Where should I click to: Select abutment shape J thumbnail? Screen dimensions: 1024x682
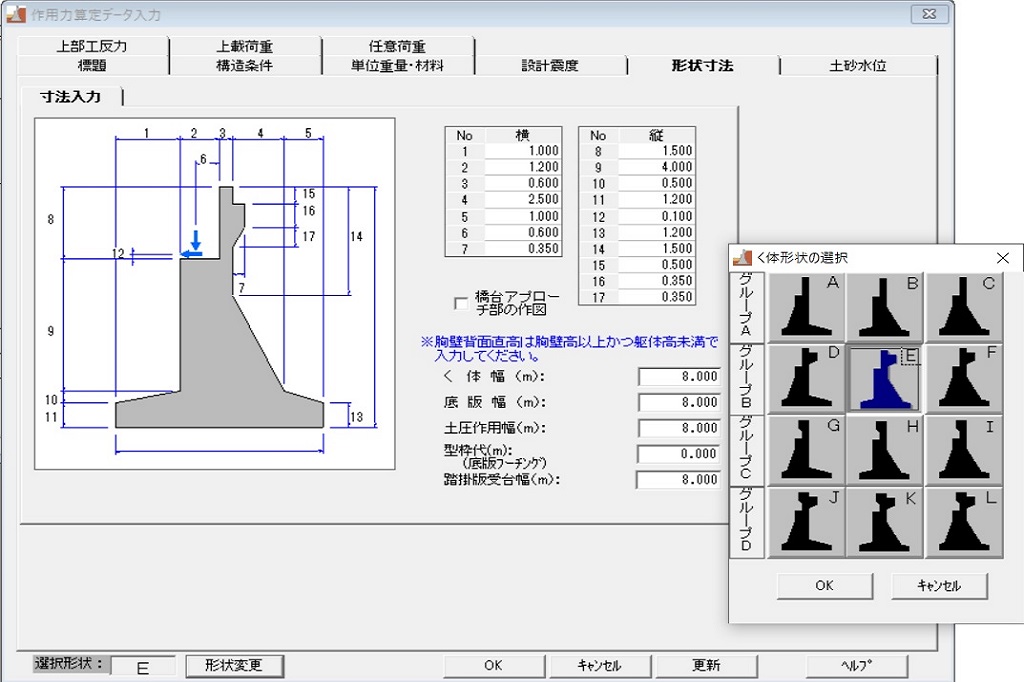coord(806,522)
